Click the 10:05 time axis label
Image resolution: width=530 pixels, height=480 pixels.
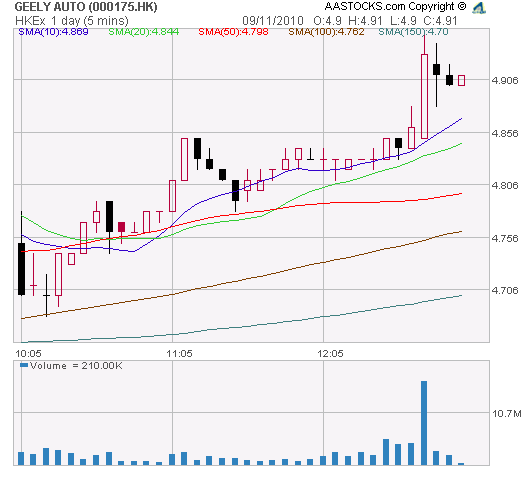[28, 354]
